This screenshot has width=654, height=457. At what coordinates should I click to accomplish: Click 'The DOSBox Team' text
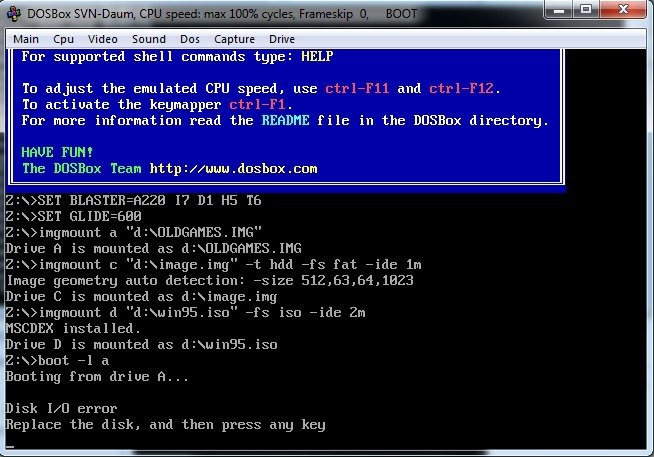click(82, 168)
